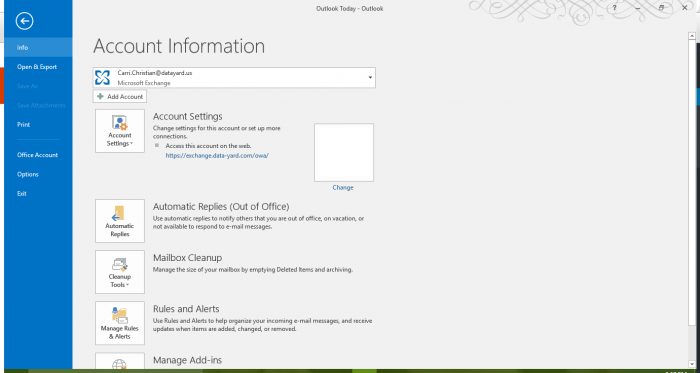
Task: Click the scrollbar down arrow
Action: 692,364
